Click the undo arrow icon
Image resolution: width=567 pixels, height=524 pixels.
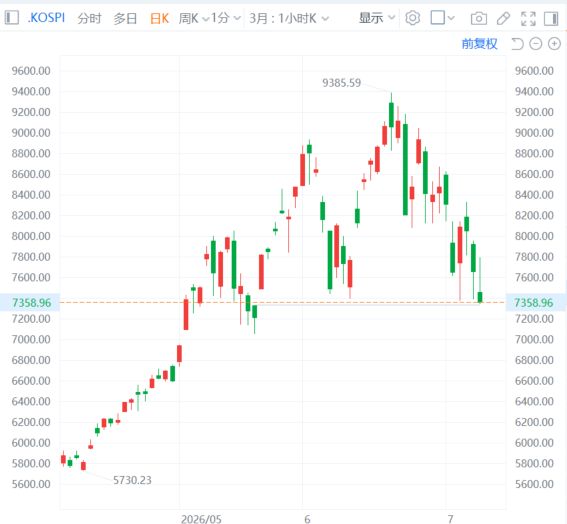(x=517, y=44)
